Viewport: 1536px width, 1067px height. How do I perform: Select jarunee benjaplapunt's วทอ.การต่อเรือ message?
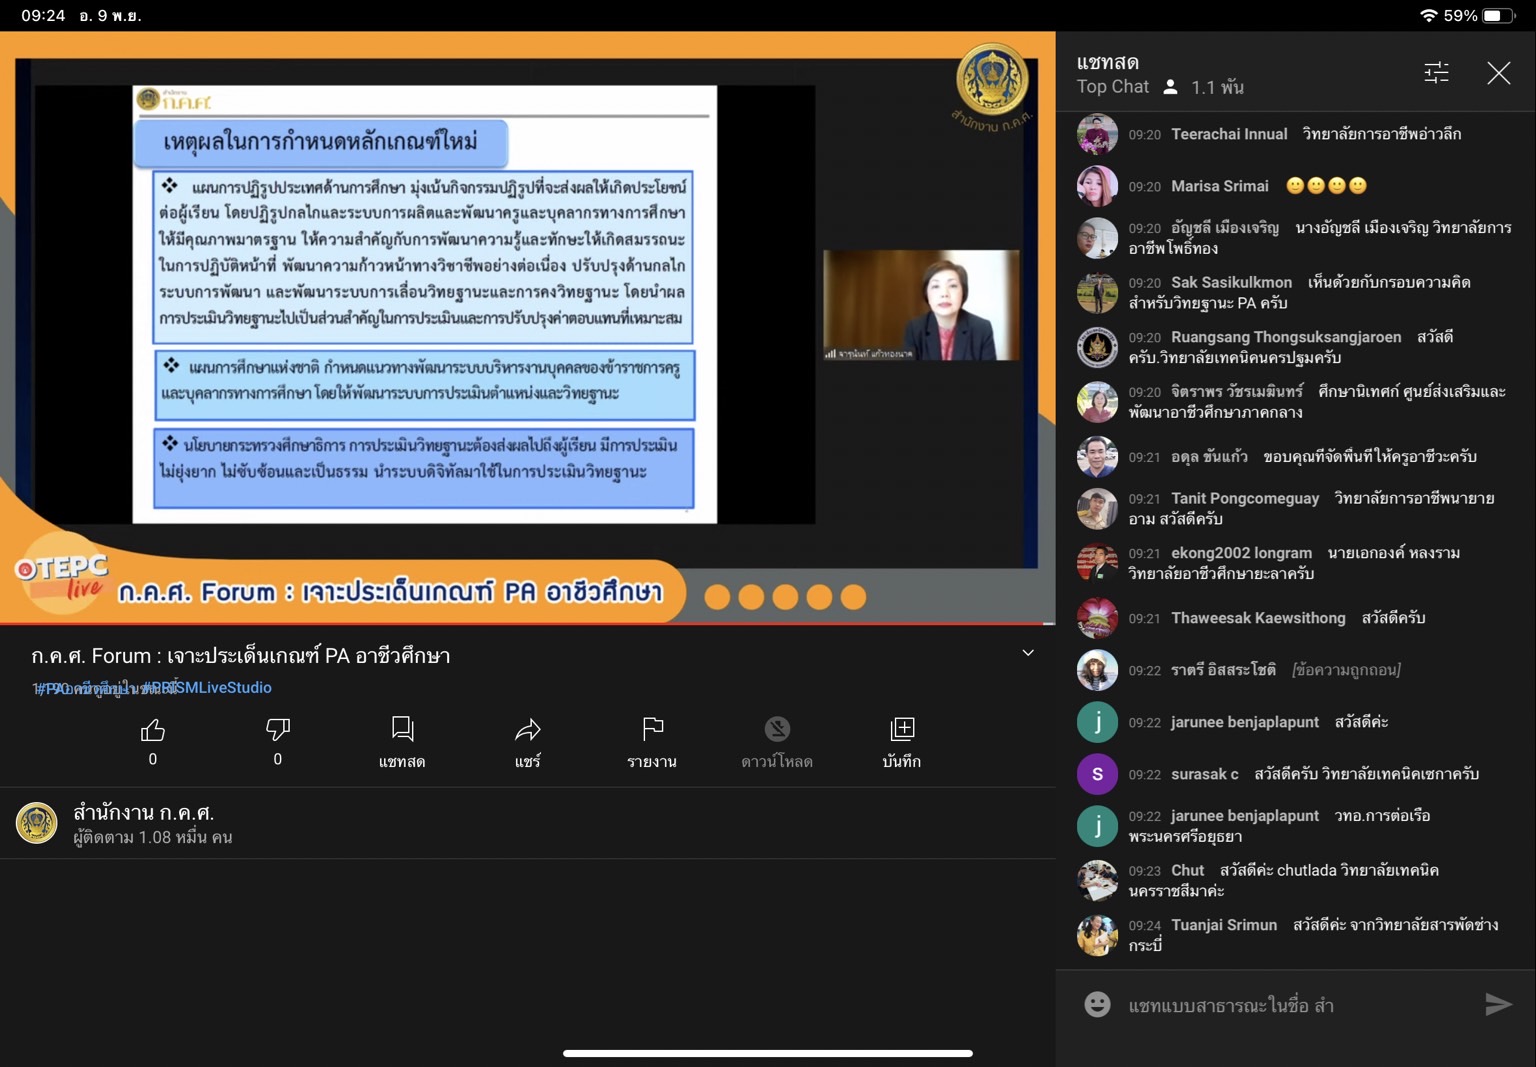[1296, 826]
